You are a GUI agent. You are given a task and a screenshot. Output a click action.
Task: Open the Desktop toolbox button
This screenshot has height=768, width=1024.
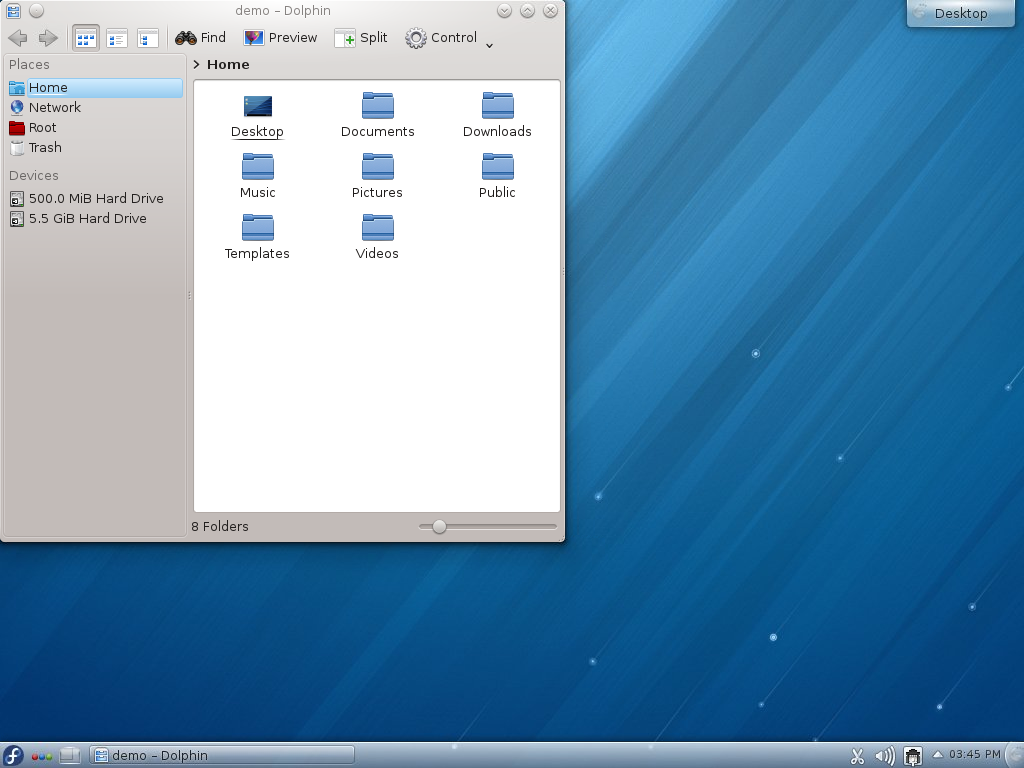[x=961, y=13]
